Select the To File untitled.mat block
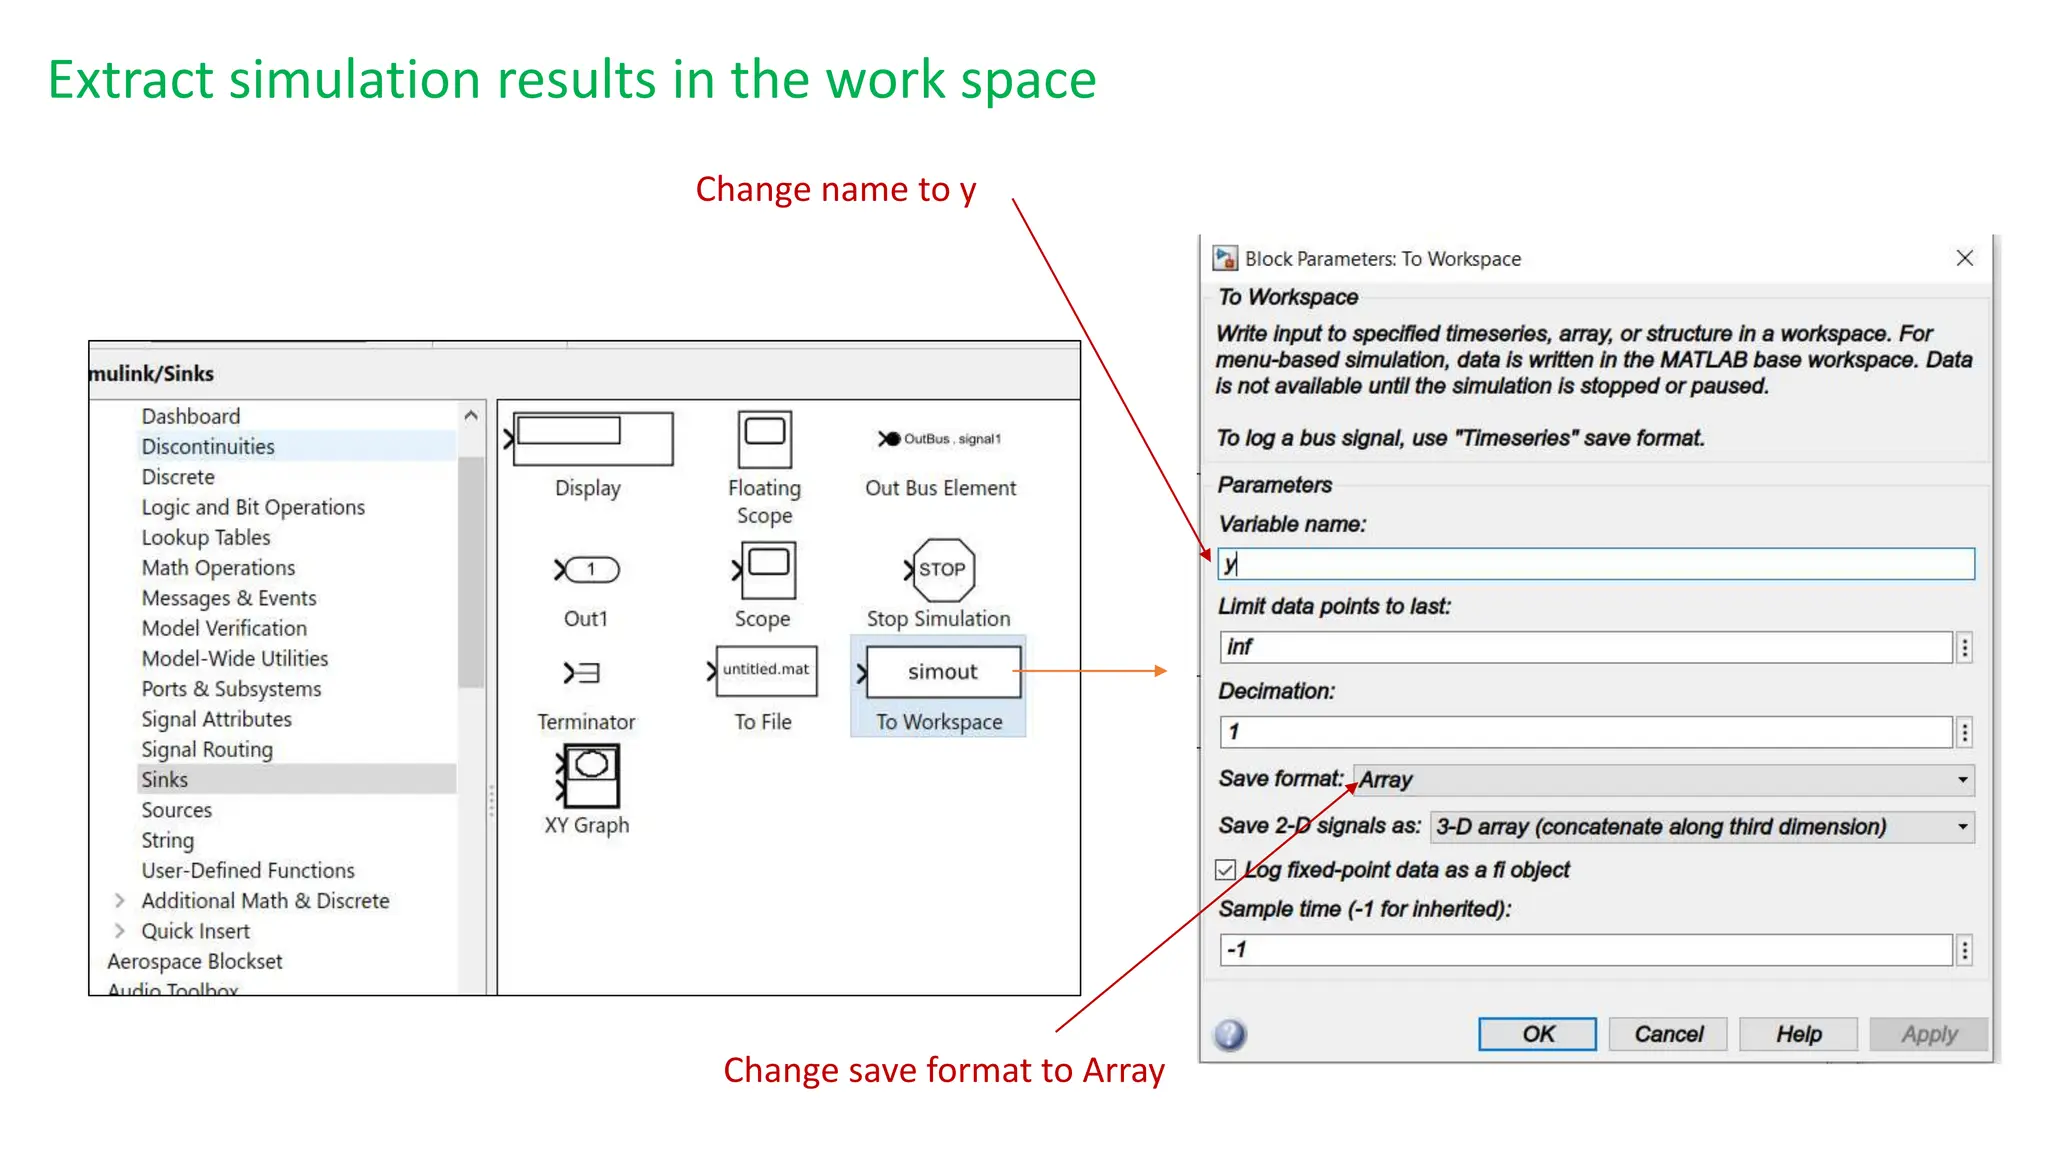This screenshot has width=2048, height=1152. coord(763,671)
